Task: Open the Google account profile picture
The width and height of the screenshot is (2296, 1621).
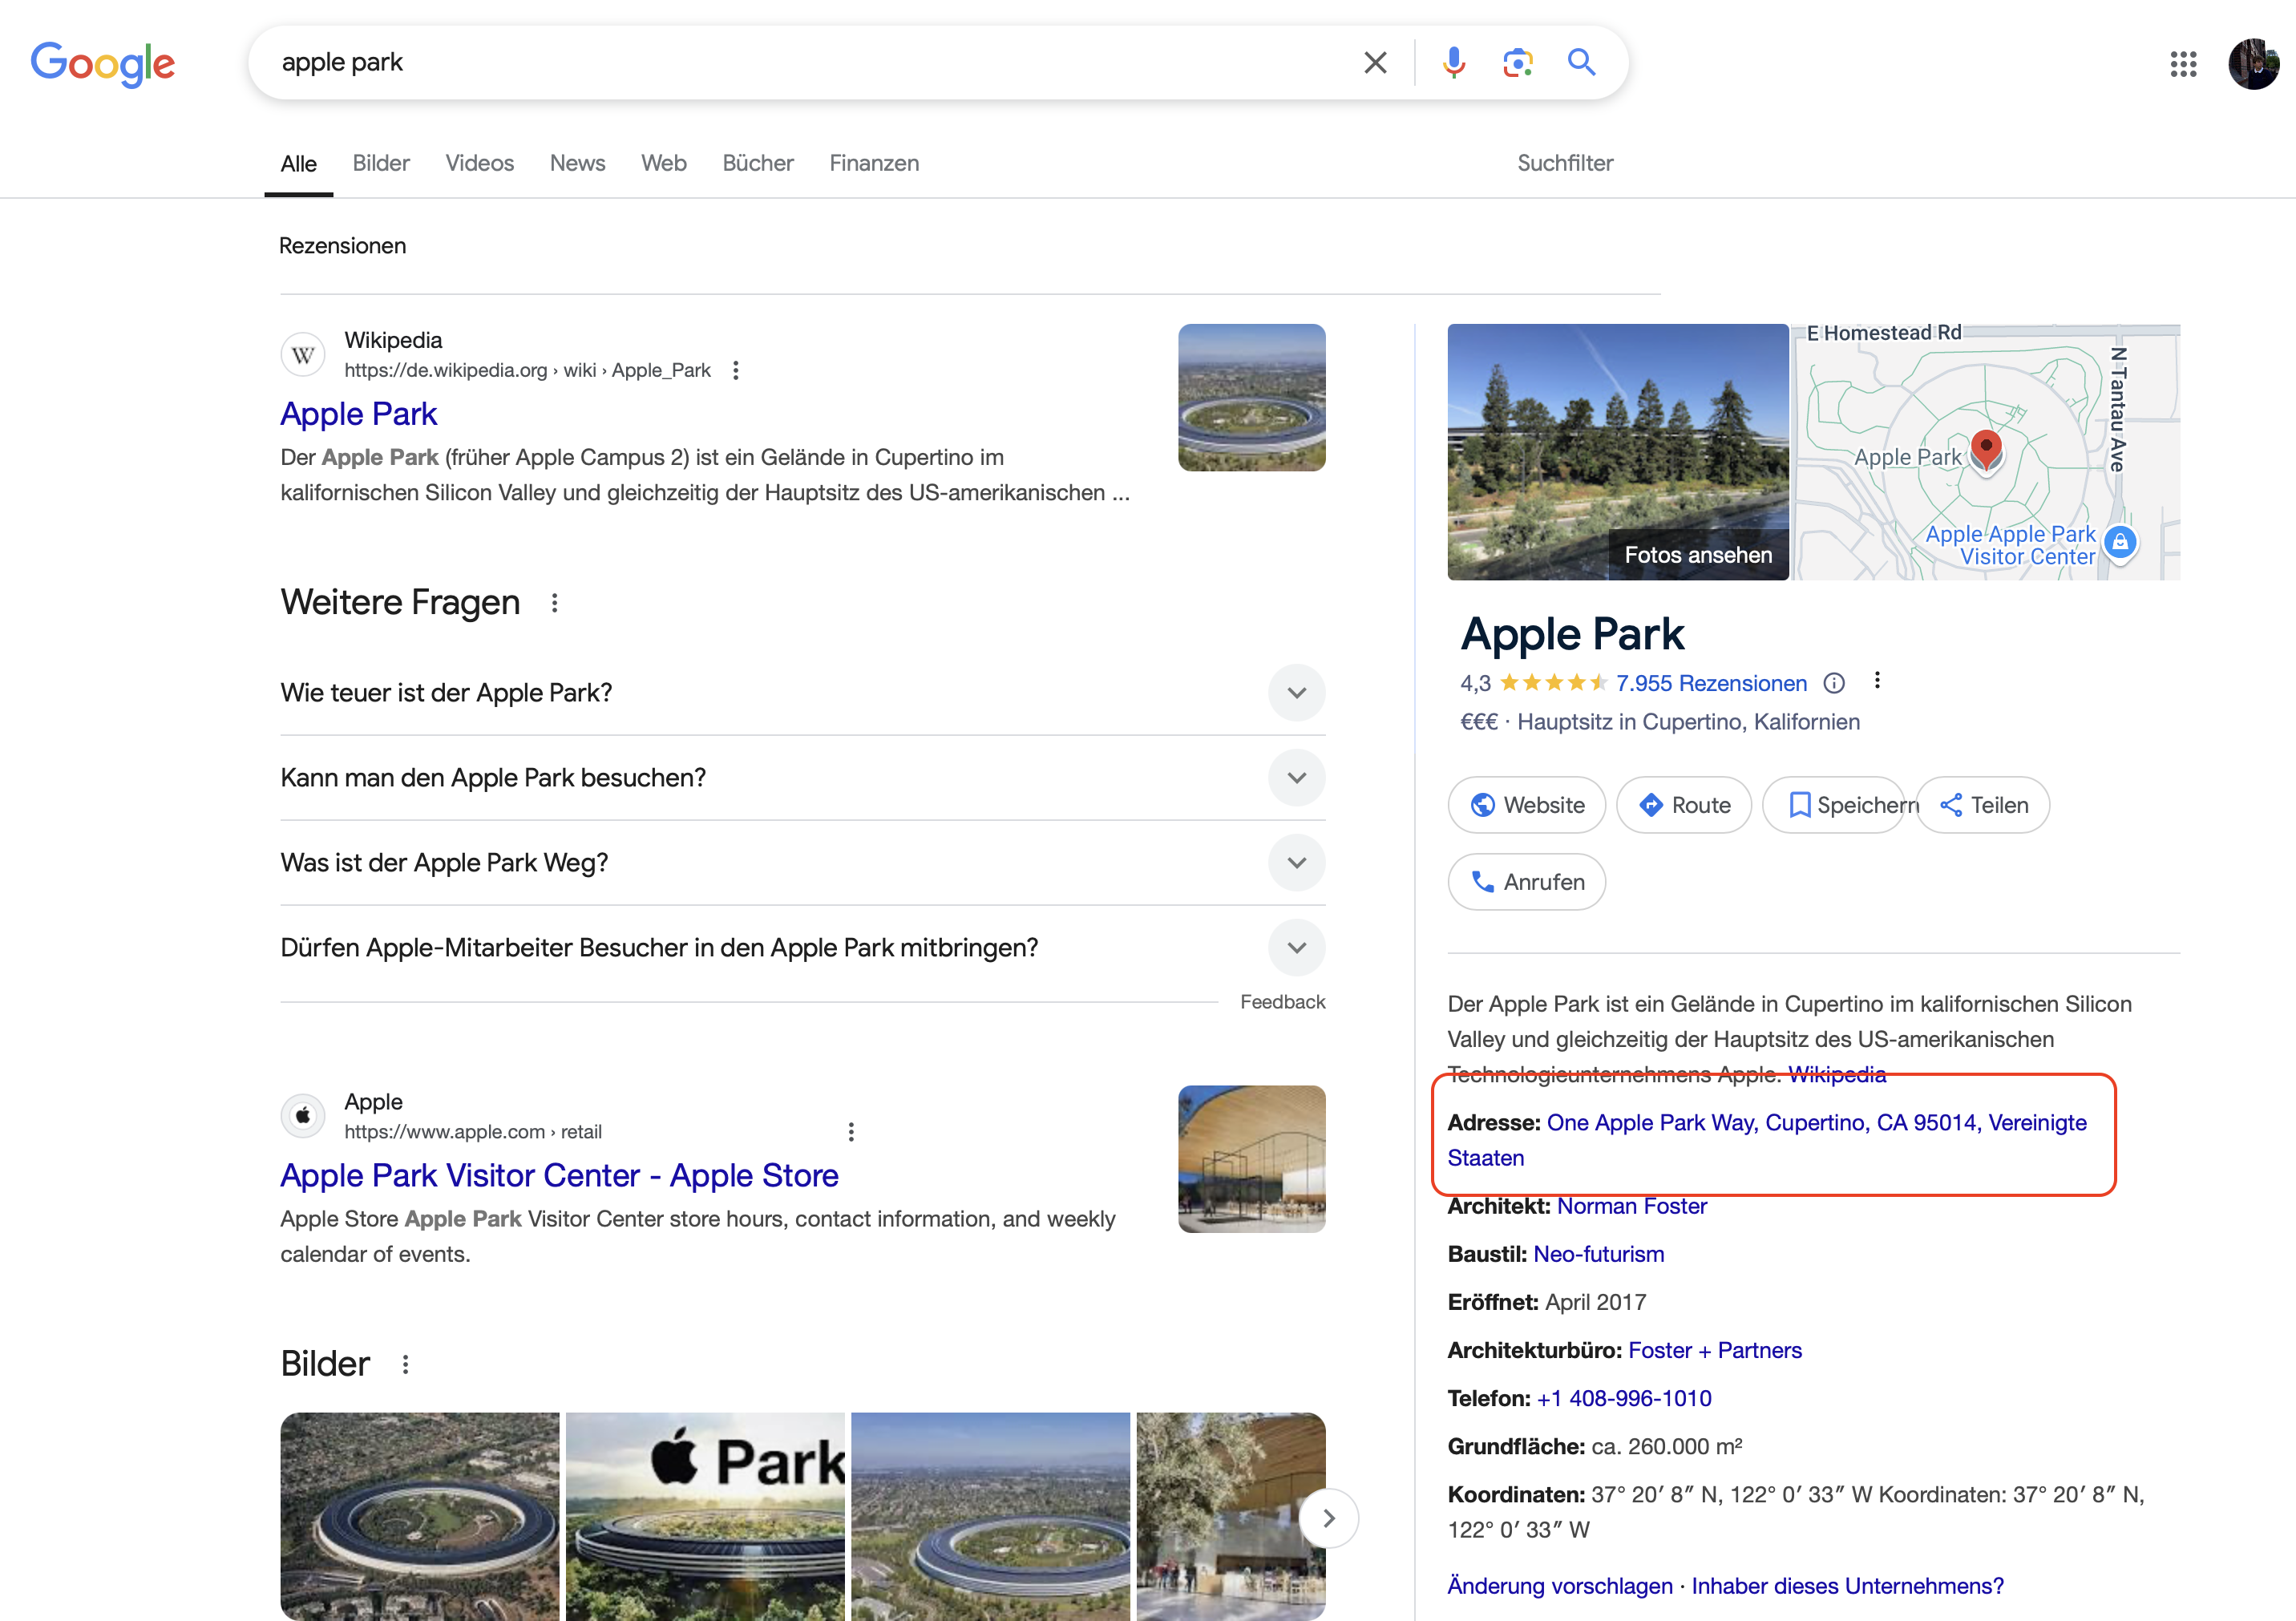Action: click(x=2252, y=64)
